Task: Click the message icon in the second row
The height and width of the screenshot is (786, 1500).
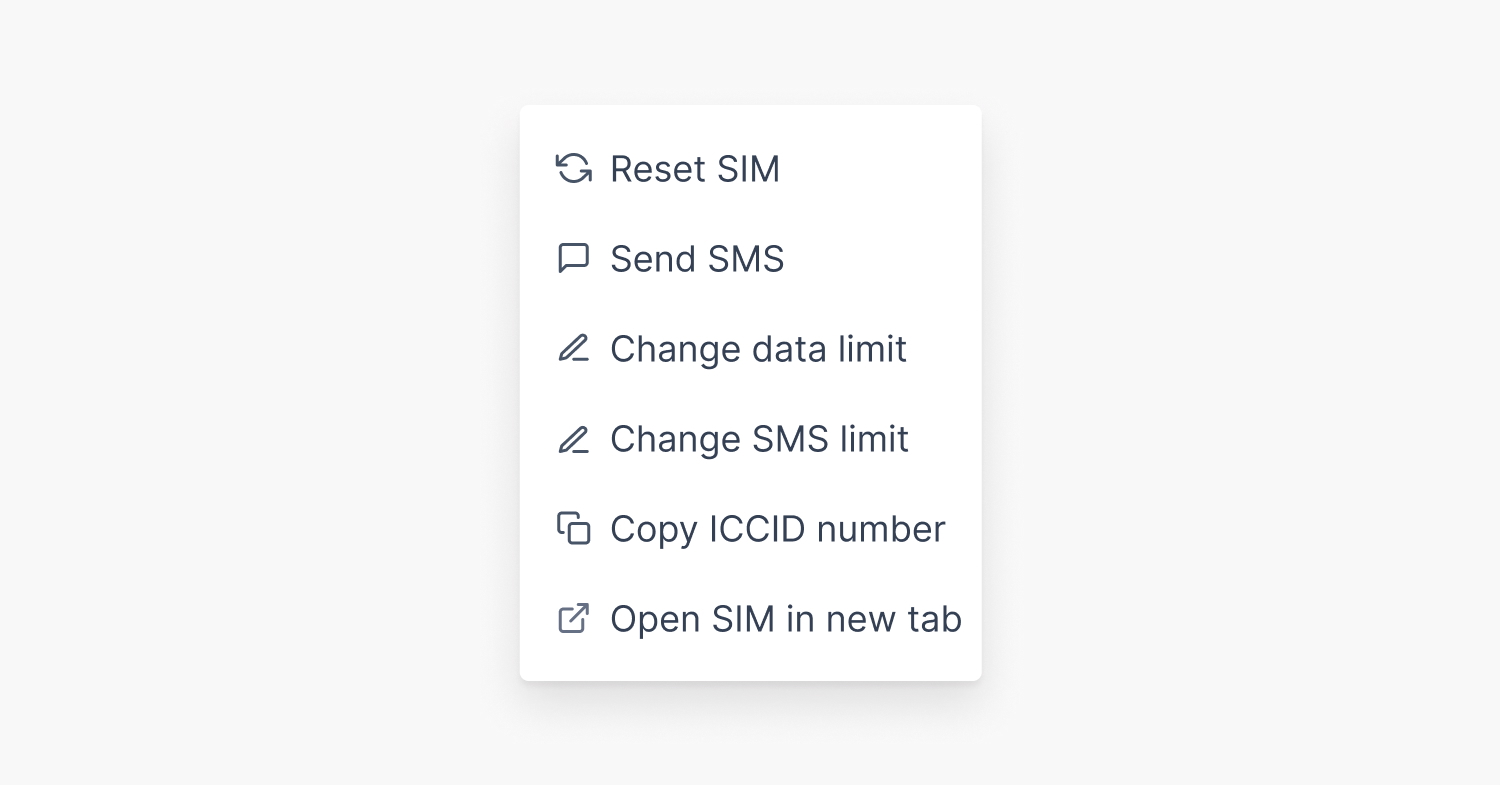Action: click(x=573, y=259)
